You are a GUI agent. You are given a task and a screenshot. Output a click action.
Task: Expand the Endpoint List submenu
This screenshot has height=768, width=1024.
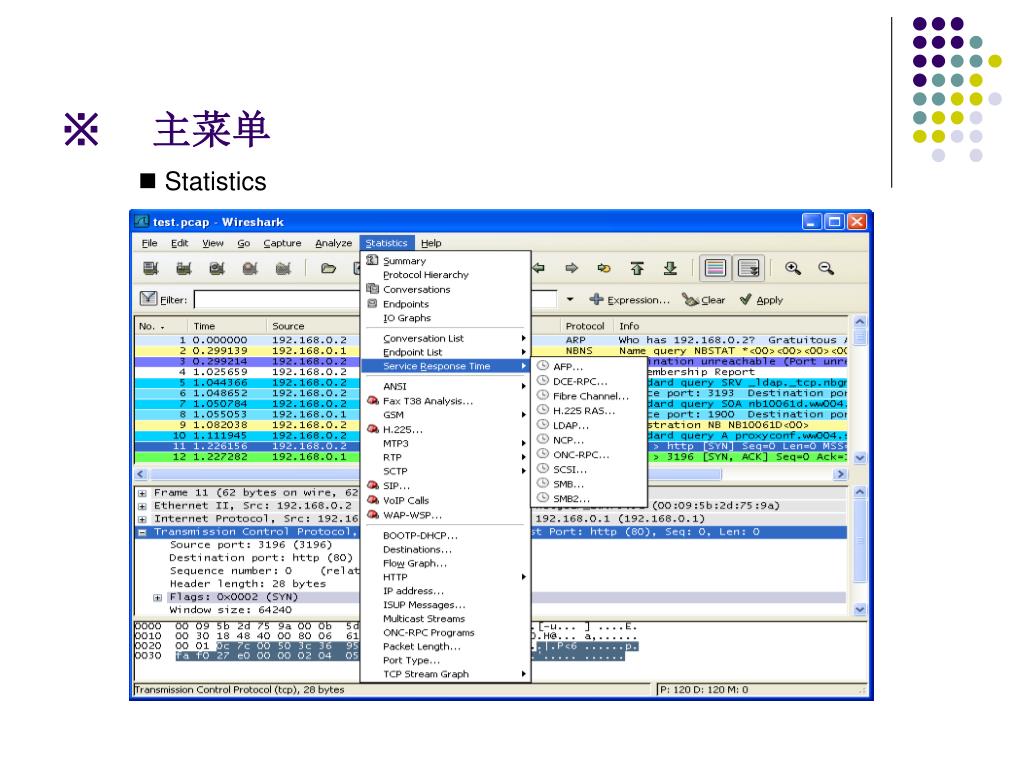click(x=444, y=352)
